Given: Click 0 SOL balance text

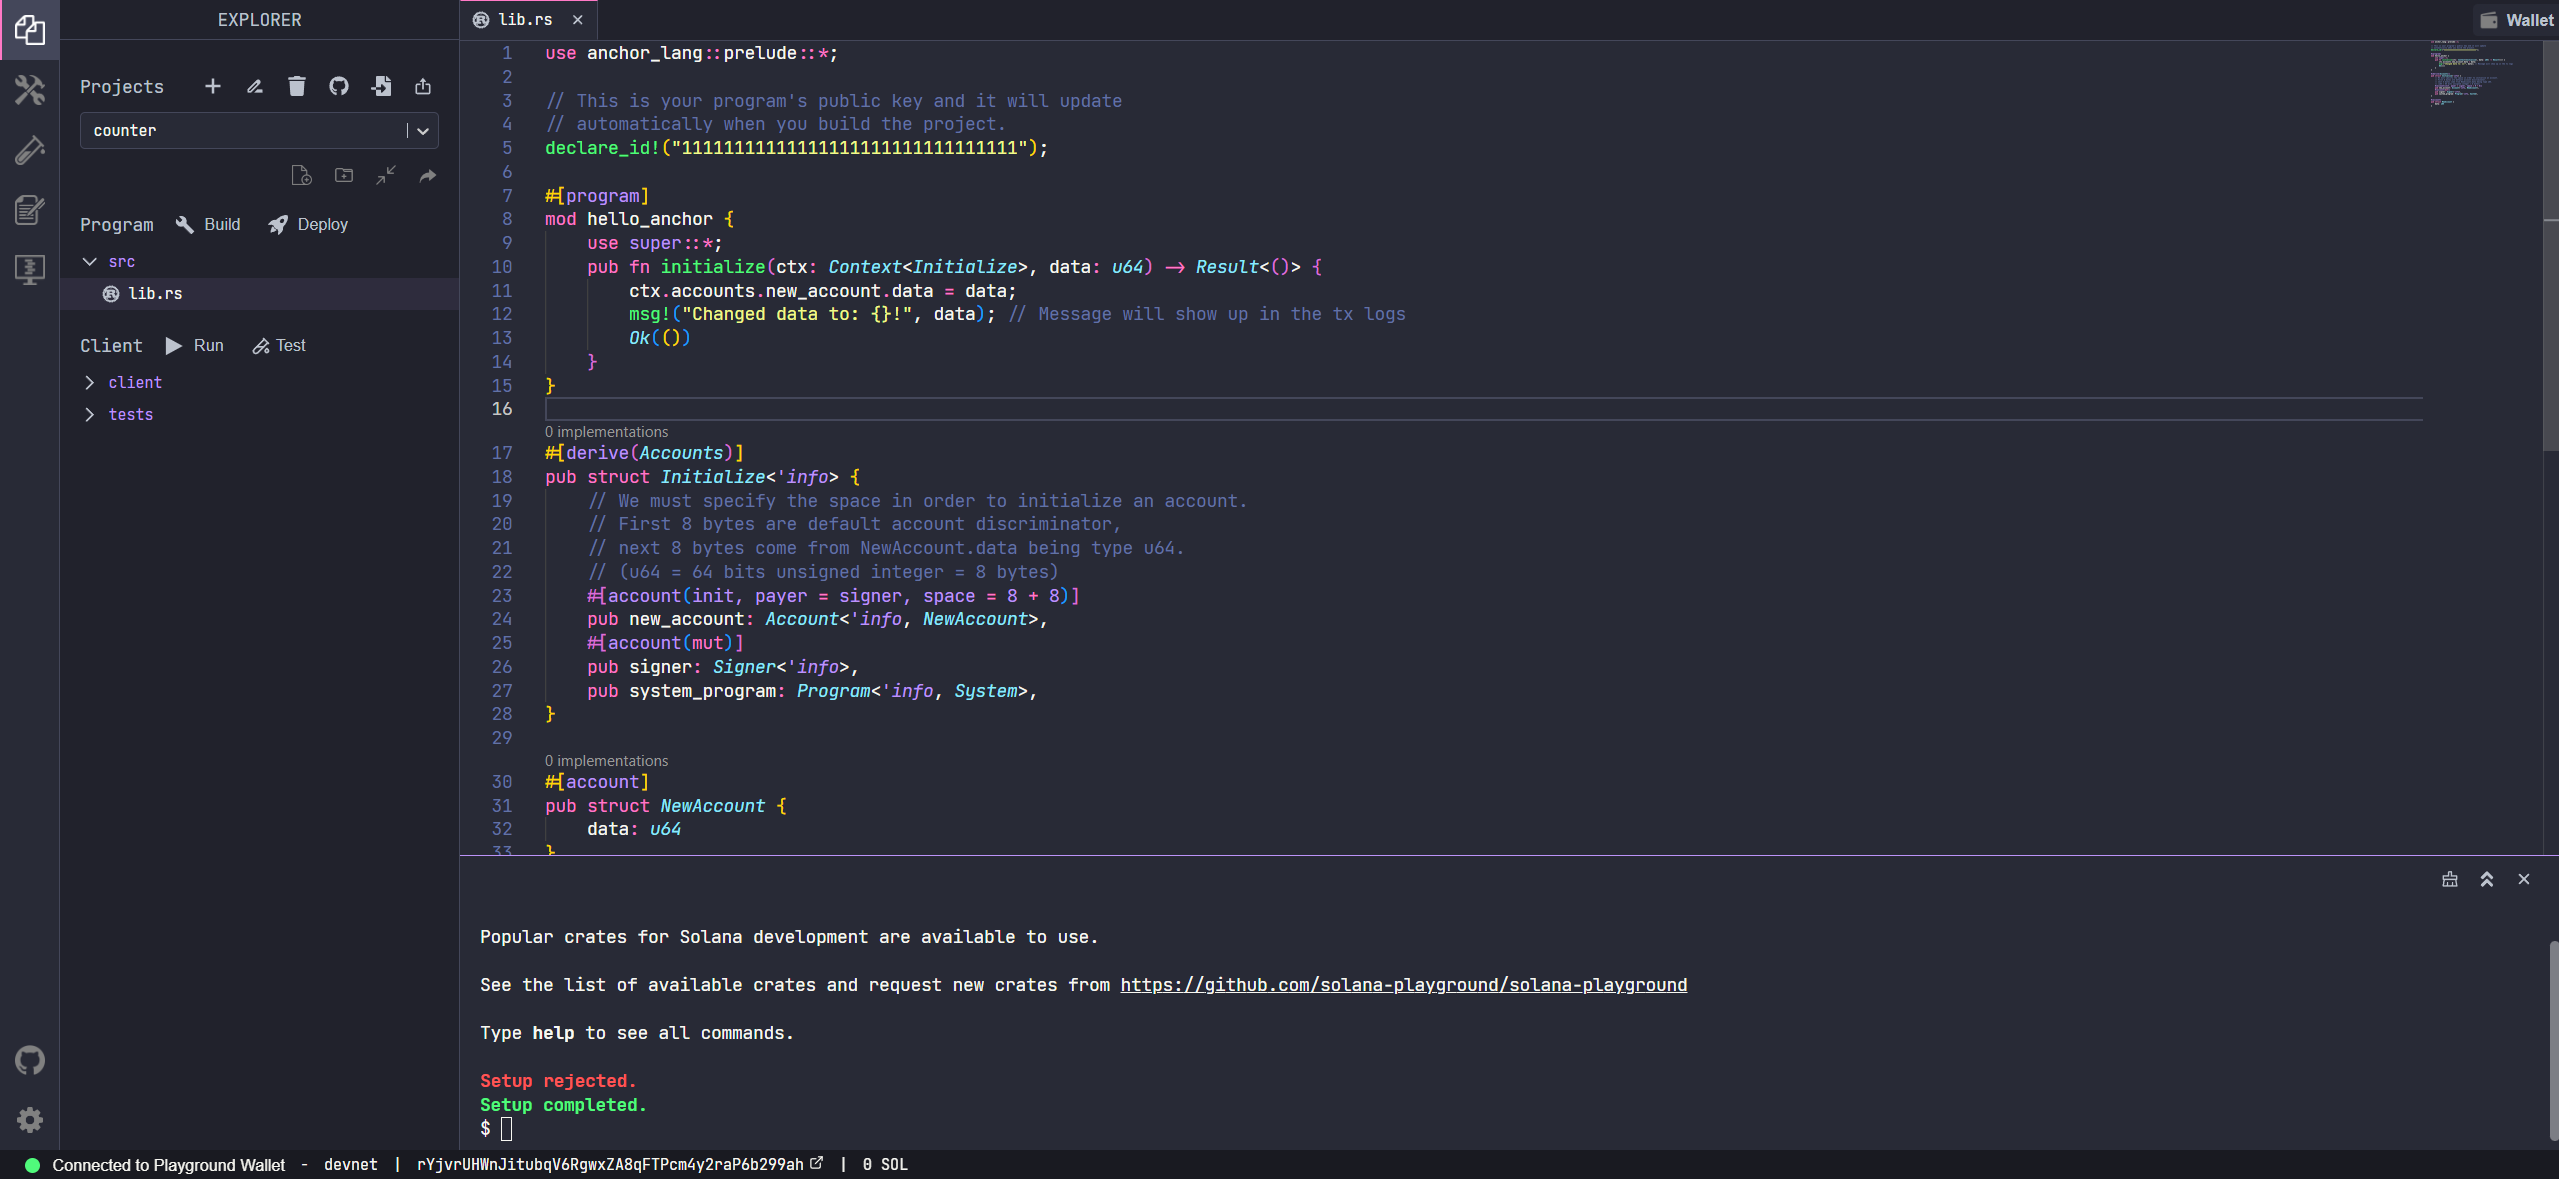Looking at the screenshot, I should [885, 1164].
